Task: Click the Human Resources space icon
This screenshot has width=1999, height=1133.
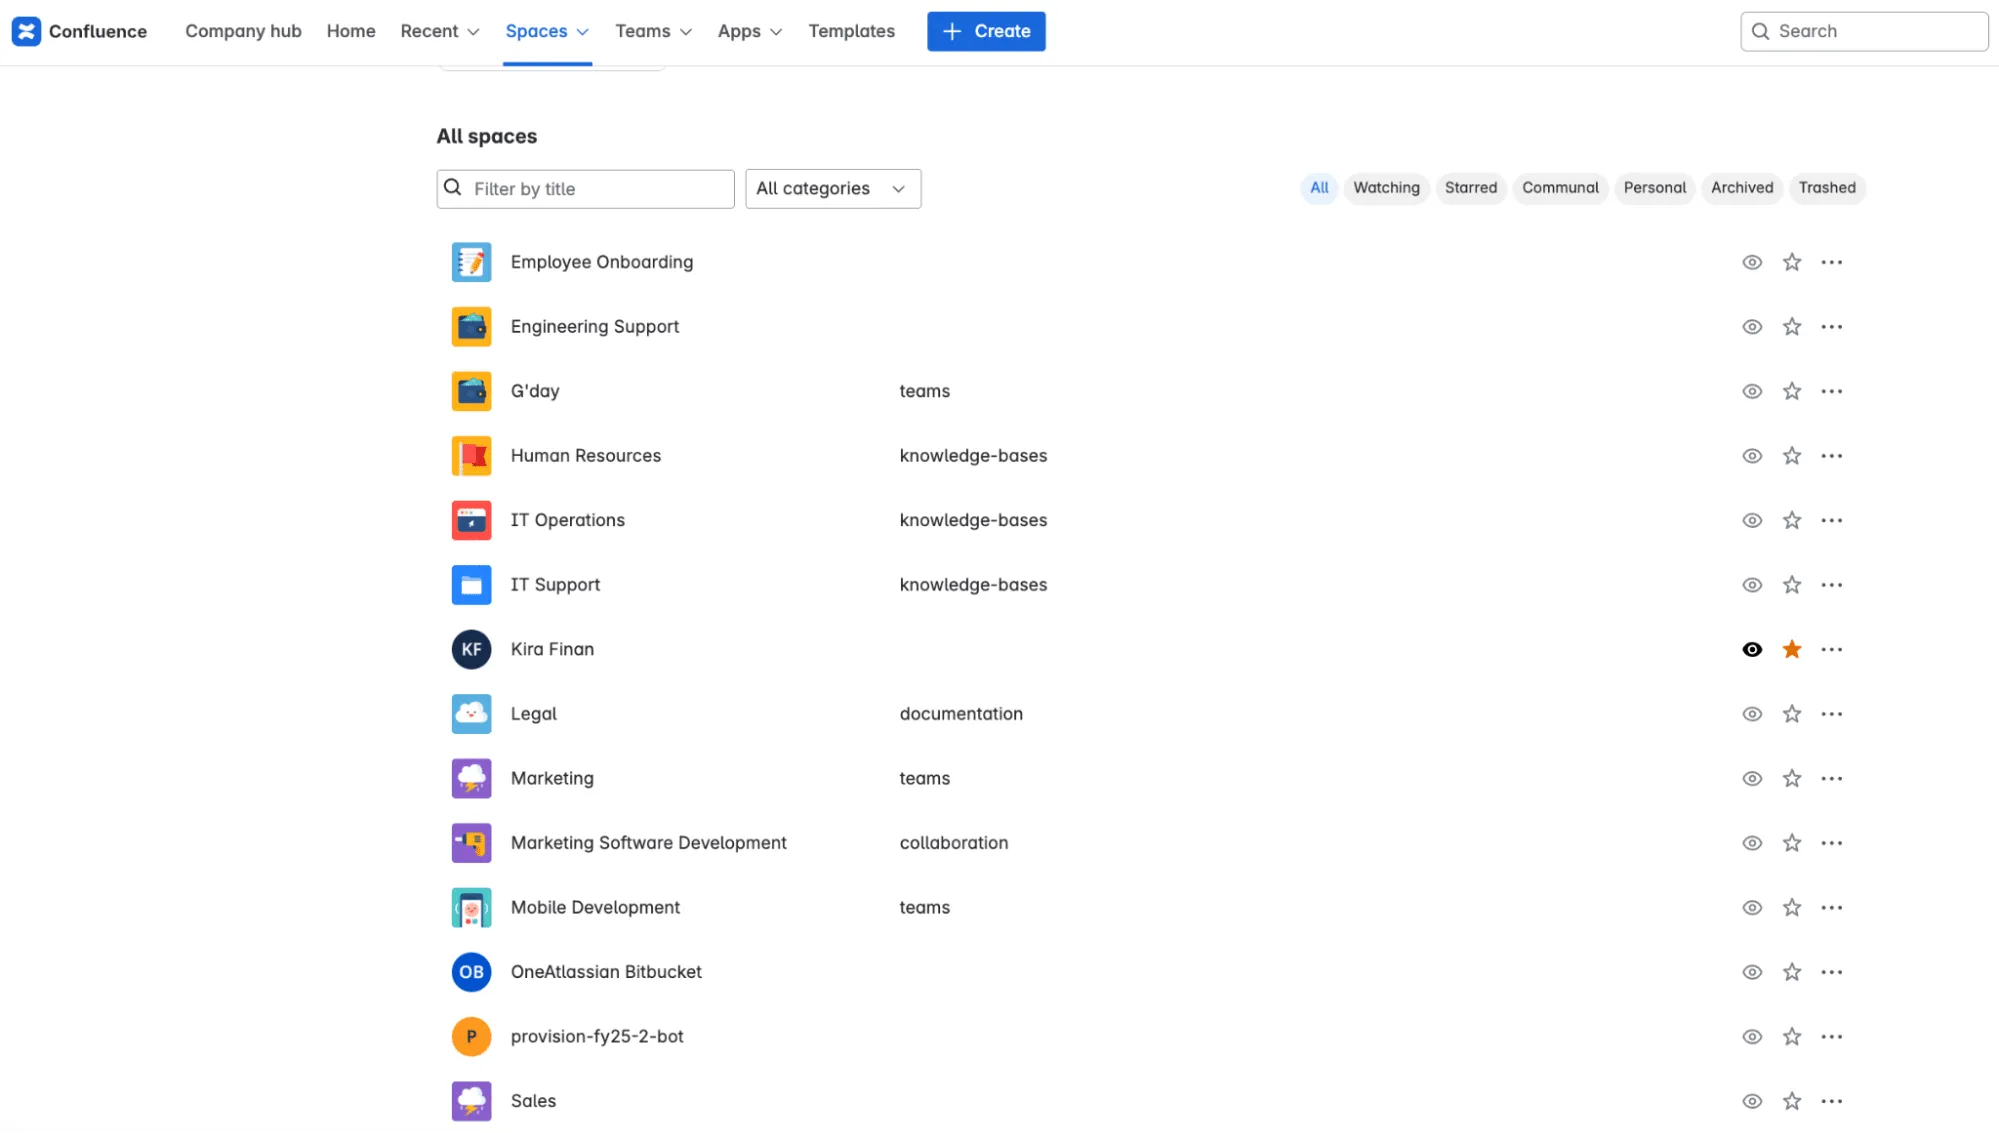Action: tap(471, 456)
